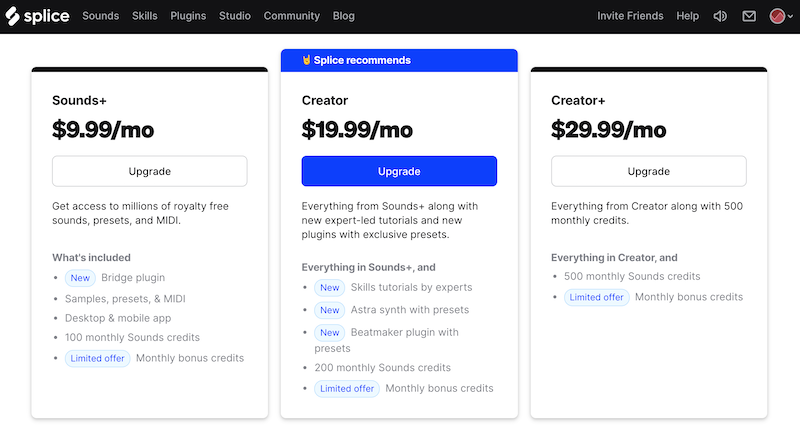Image resolution: width=800 pixels, height=431 pixels.
Task: Navigate to Community
Action: coord(291,16)
